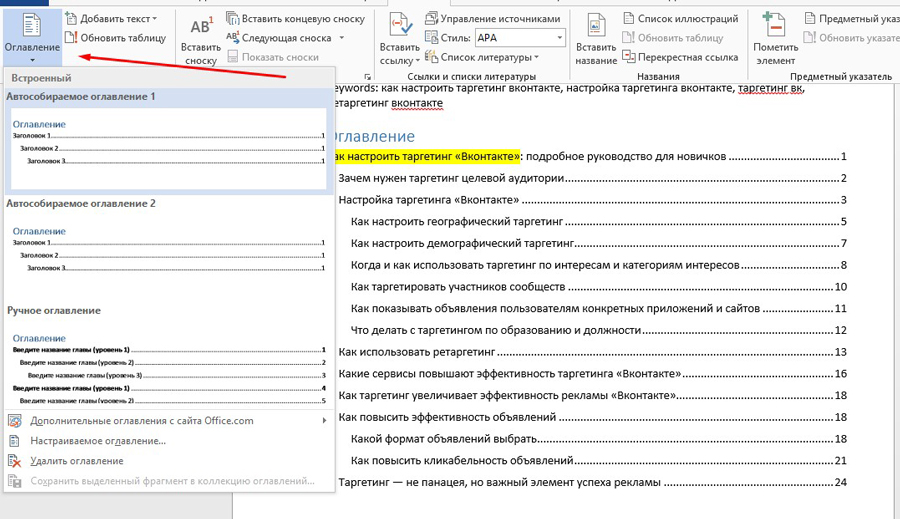Click the Дополнительные оглавления Office.com icon
Screen dimensions: 900x519
(15, 421)
